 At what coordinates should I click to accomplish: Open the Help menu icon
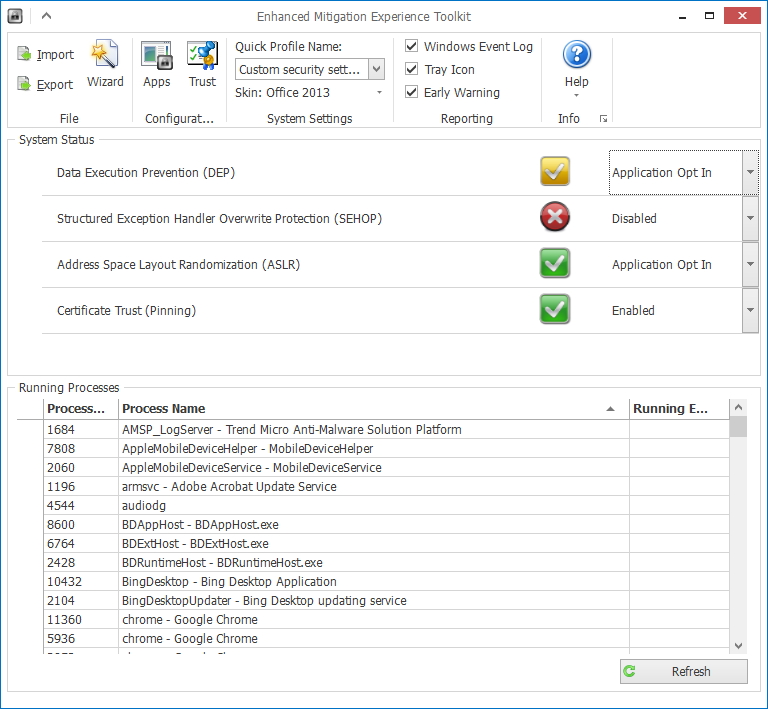[576, 54]
